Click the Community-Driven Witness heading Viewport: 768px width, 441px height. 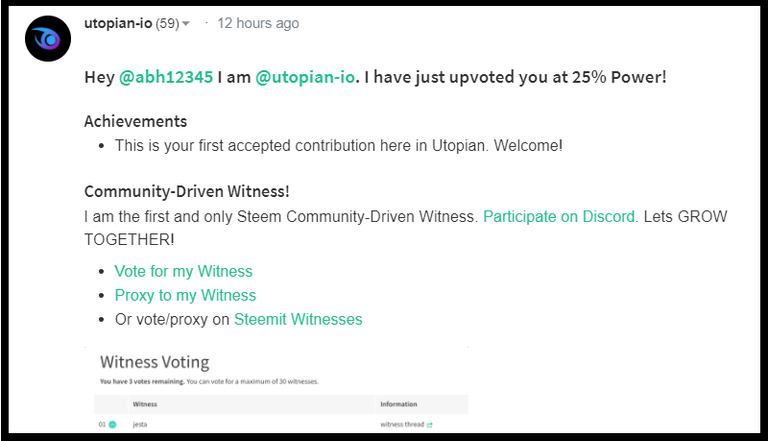click(x=187, y=191)
